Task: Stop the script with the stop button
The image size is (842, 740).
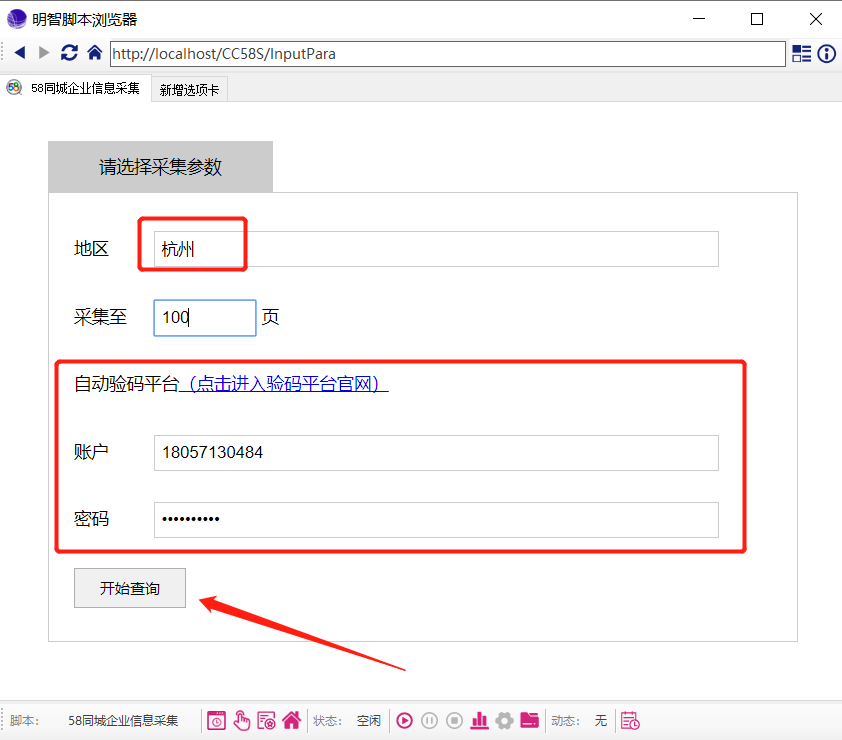Action: [454, 721]
